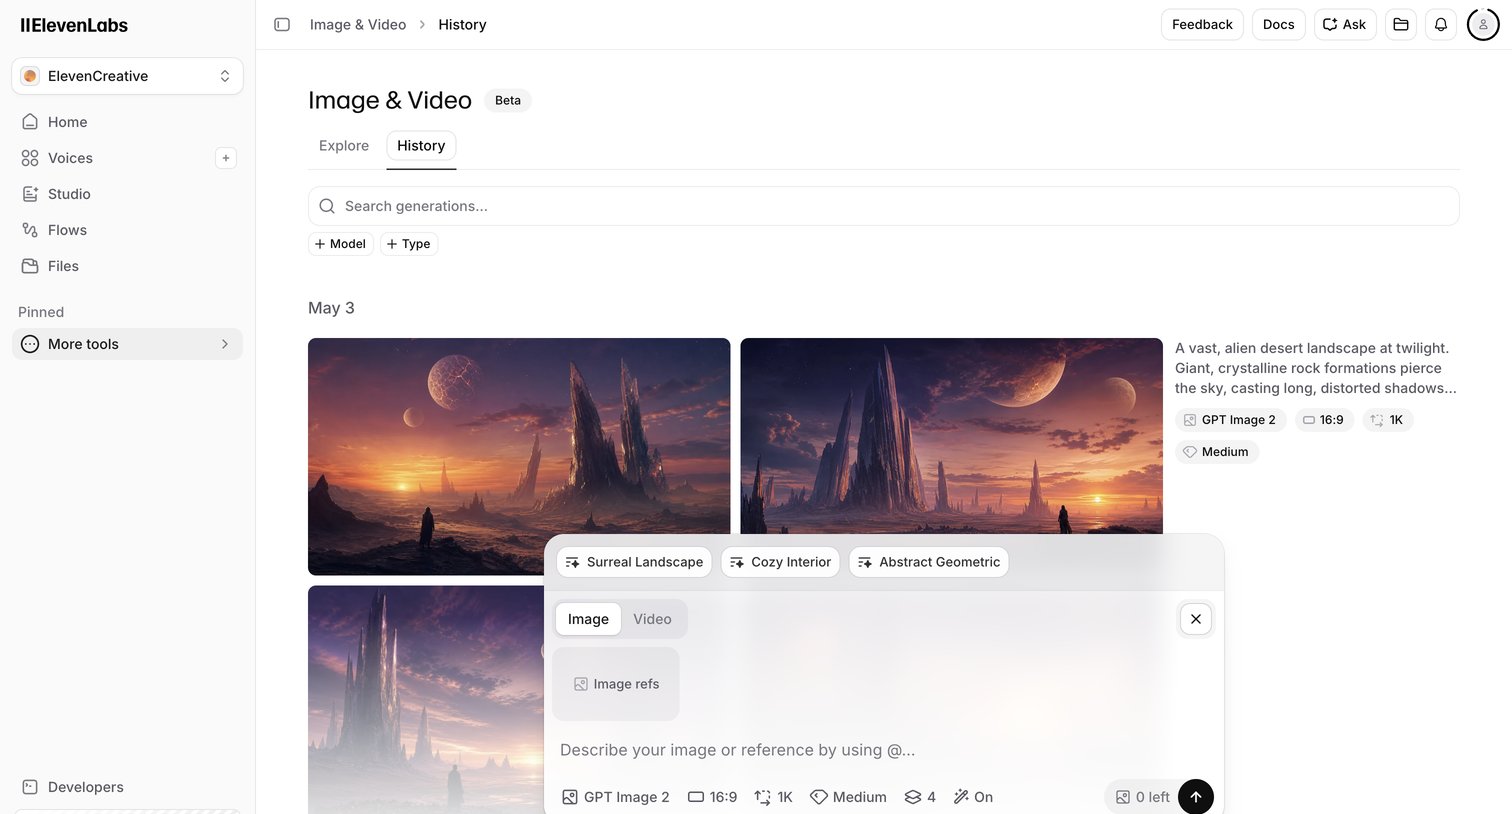Add a Type filter
This screenshot has height=814, width=1512.
(409, 244)
